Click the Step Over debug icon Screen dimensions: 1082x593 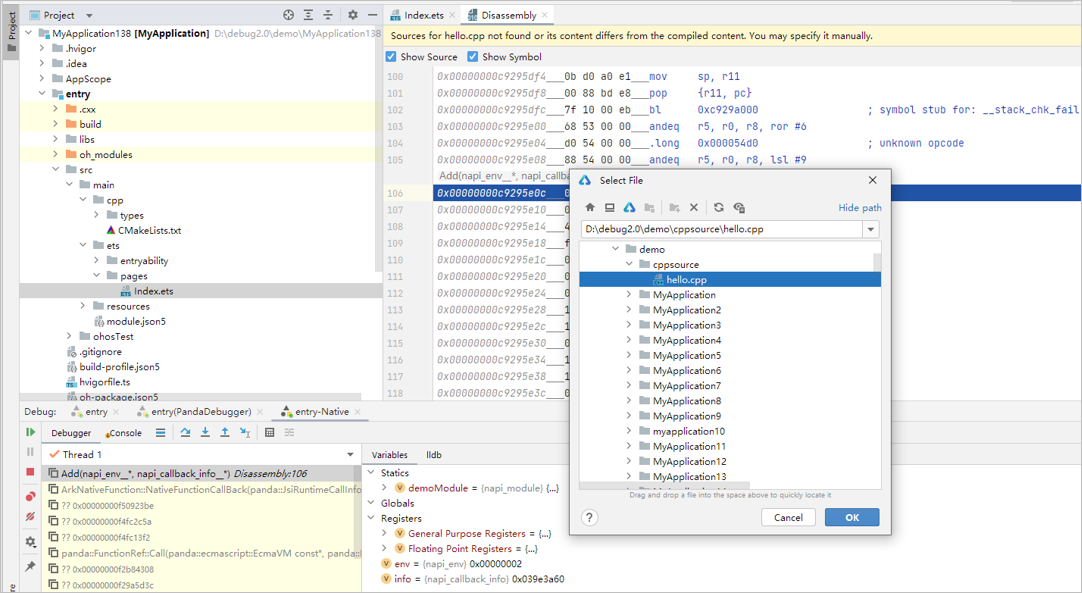185,433
